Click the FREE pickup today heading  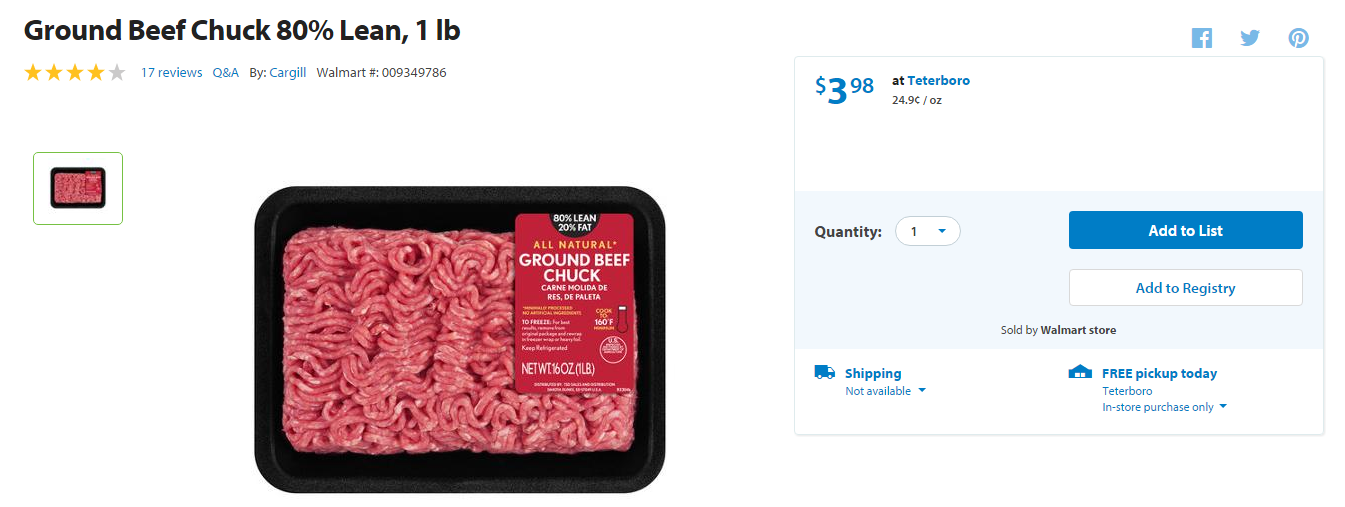point(1159,373)
